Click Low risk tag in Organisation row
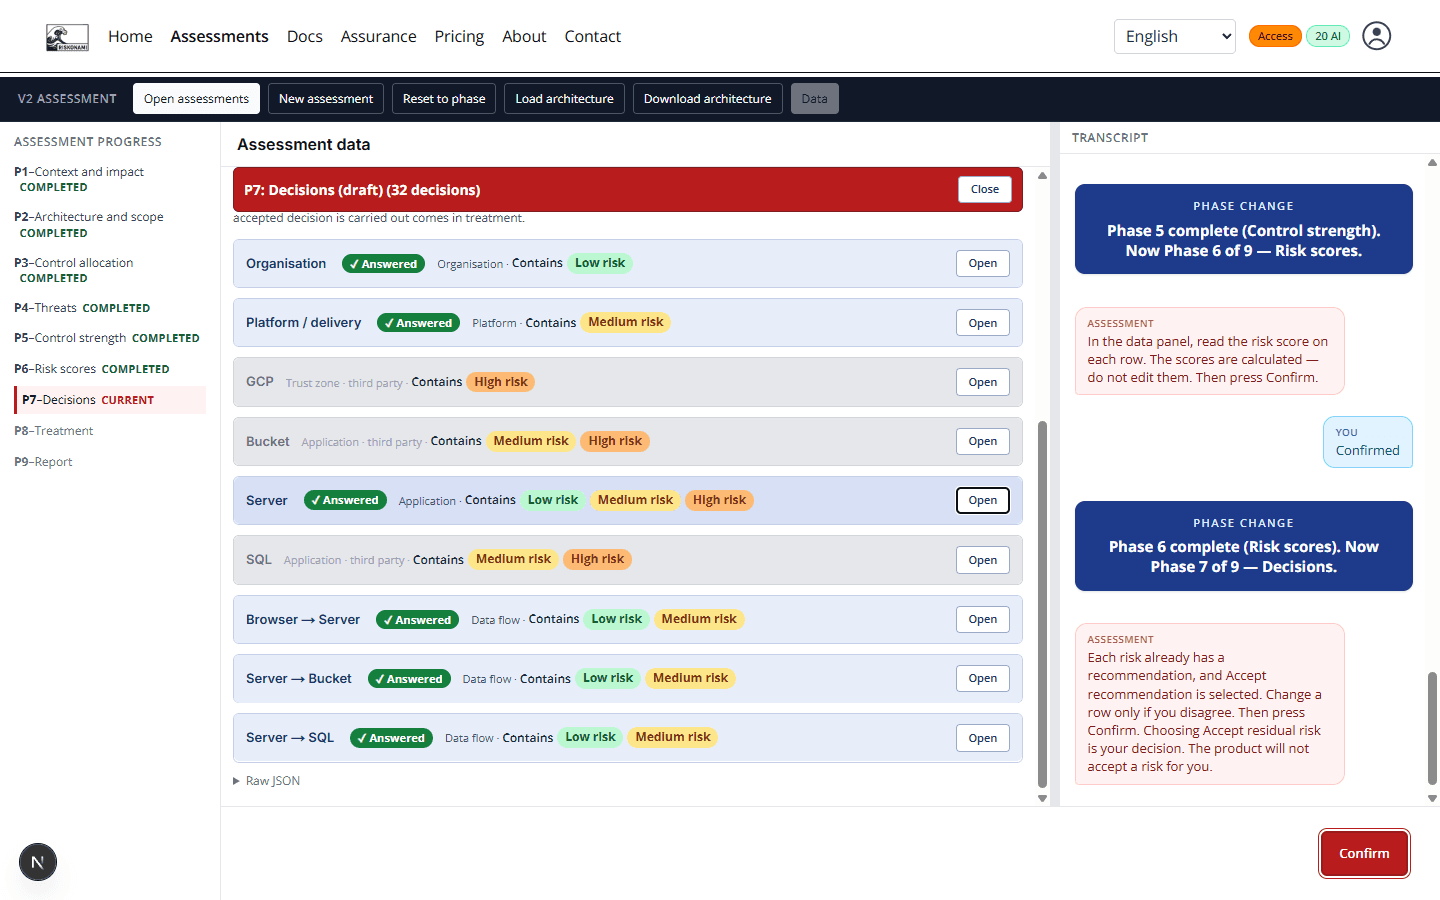This screenshot has height=900, width=1440. (600, 263)
